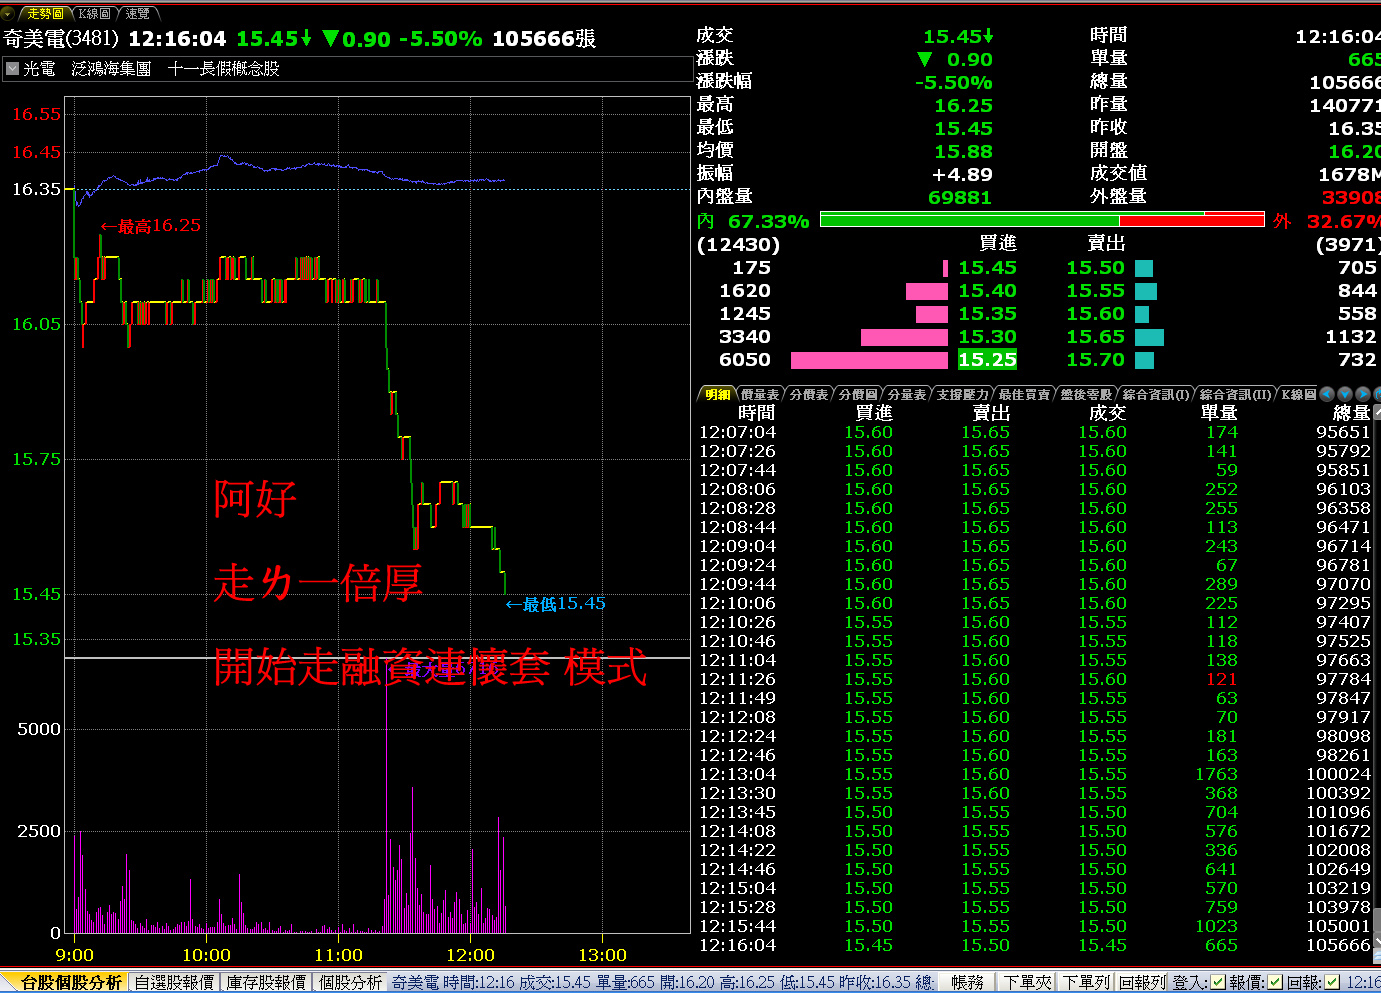1381x993 pixels.
Task: Click the 最高16.25 marker on chart
Action: coord(151,226)
